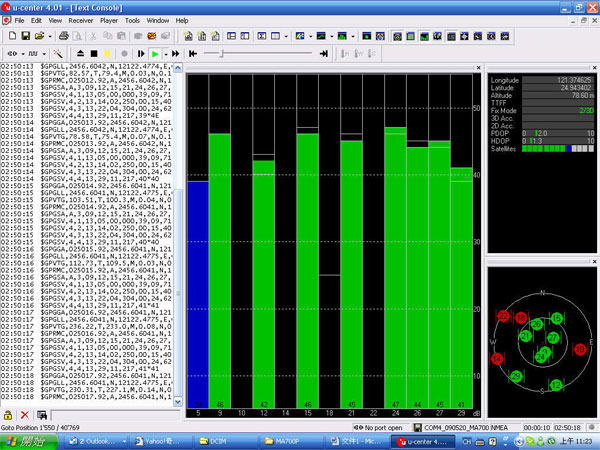The image size is (600, 450).
Task: Switch to the Outlook taskbar button
Action: pos(96,442)
